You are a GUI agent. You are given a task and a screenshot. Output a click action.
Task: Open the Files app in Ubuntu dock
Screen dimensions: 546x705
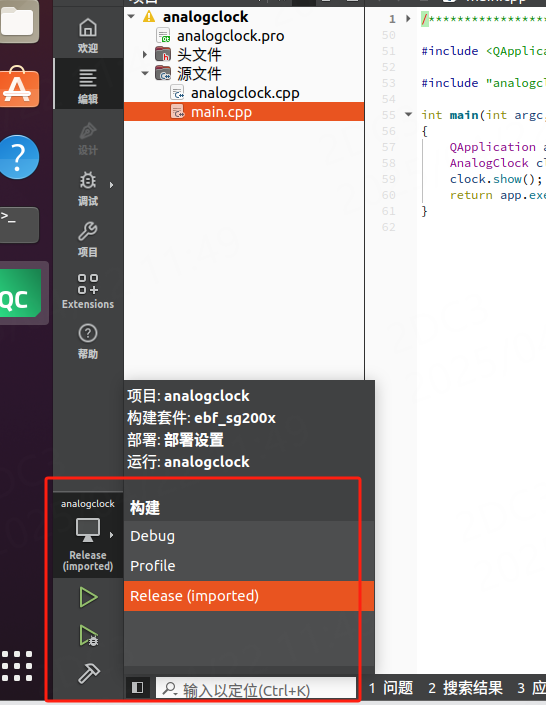(18, 20)
